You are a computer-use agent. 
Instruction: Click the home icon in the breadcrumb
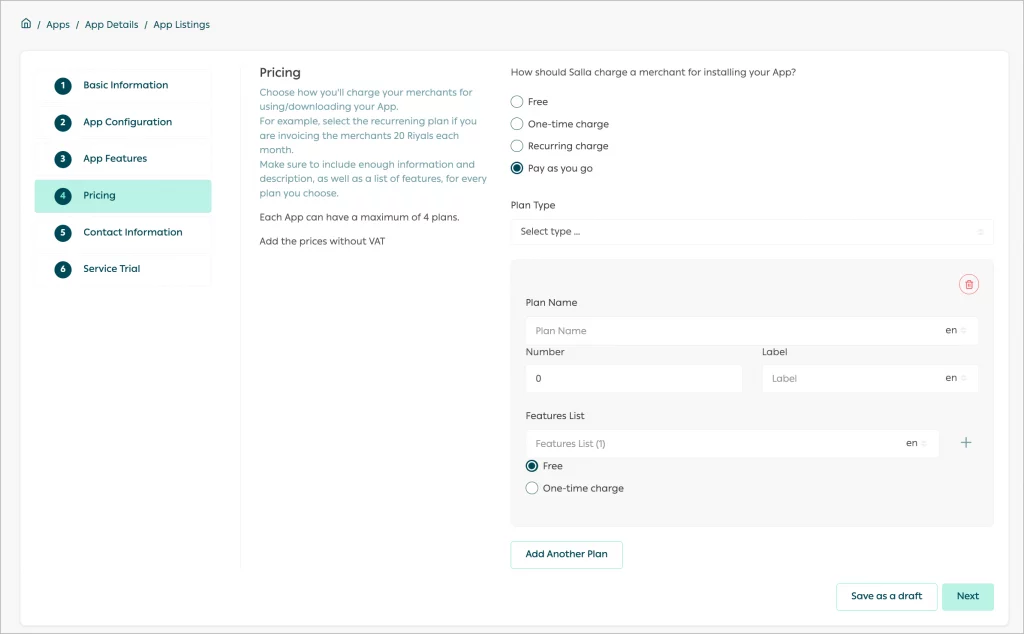pyautogui.click(x=25, y=24)
